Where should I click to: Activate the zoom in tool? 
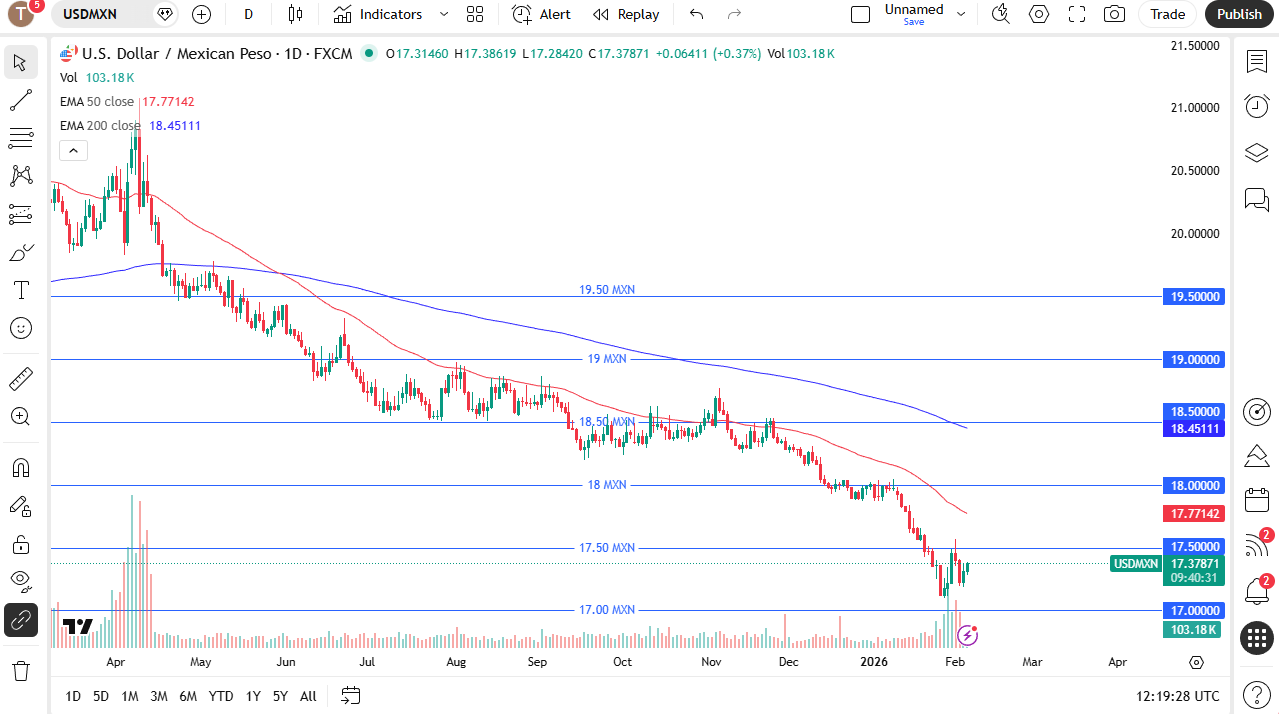pos(20,416)
